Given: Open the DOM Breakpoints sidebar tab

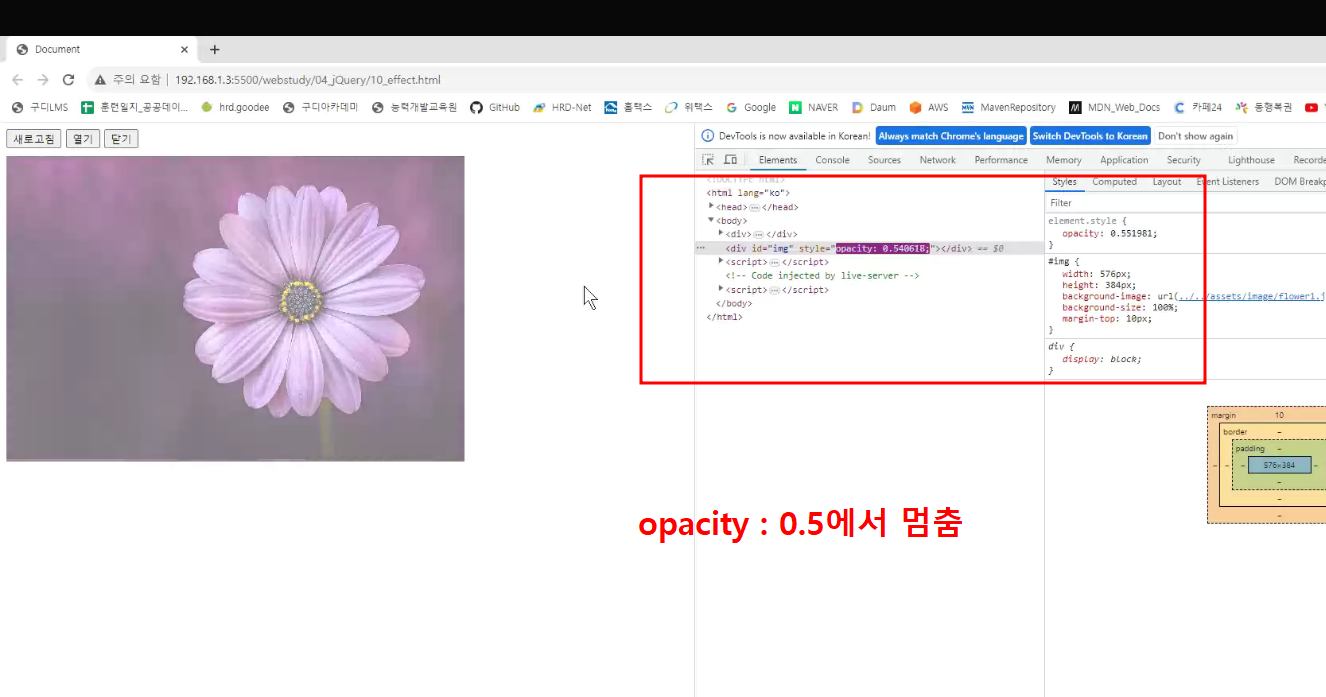Looking at the screenshot, I should click(x=1299, y=182).
